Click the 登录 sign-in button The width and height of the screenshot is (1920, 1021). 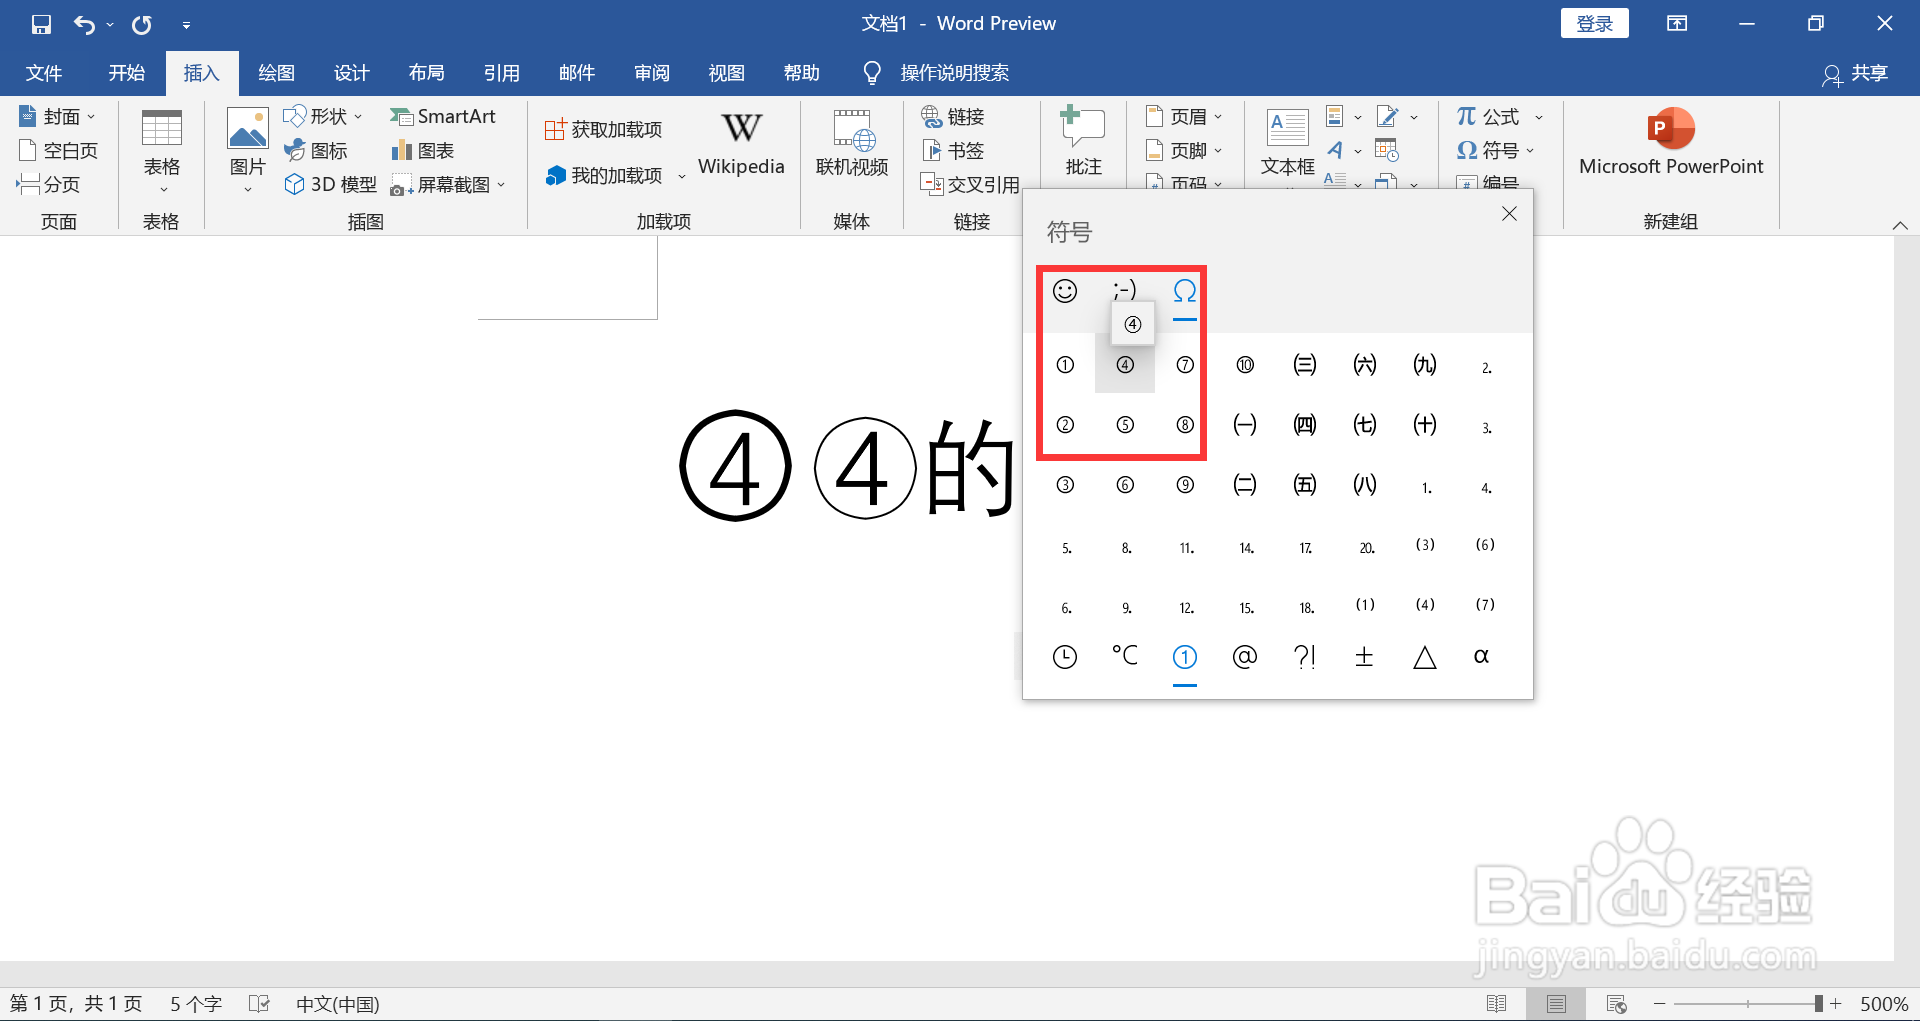coord(1594,22)
